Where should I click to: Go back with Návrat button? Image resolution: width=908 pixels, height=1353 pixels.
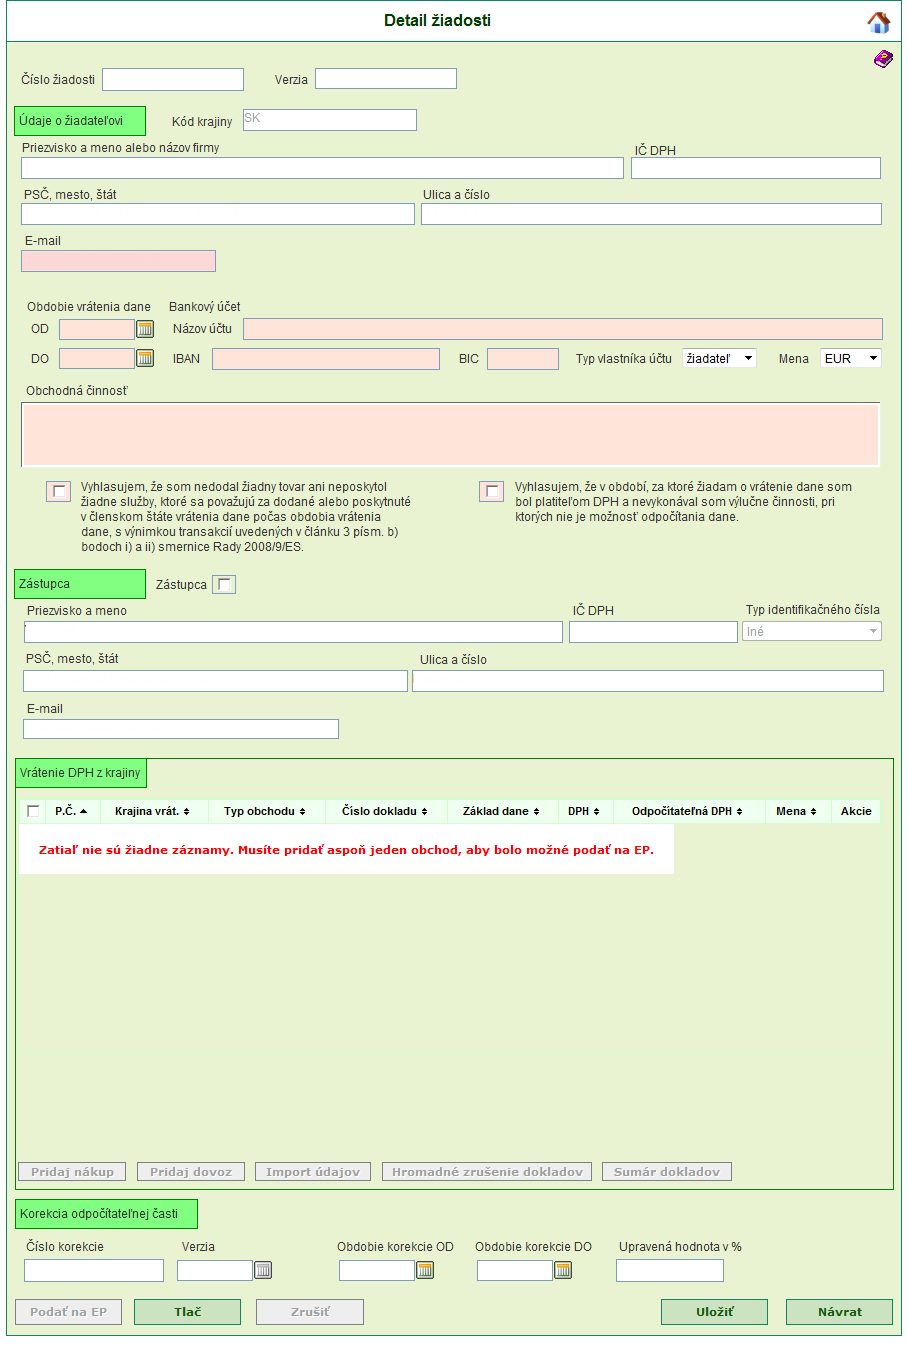coord(839,1312)
